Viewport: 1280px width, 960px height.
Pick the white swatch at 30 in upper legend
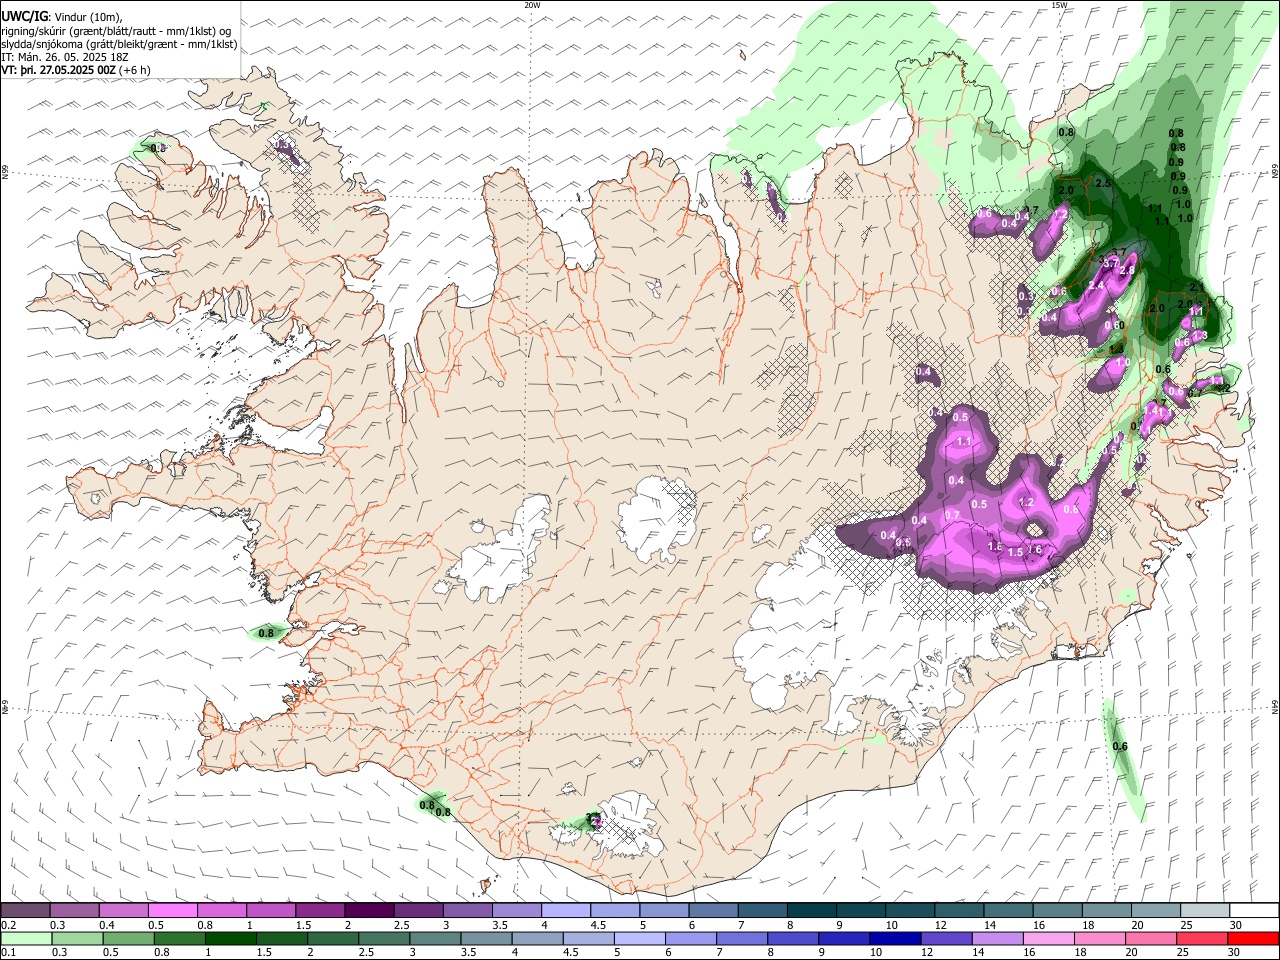(x=1253, y=911)
